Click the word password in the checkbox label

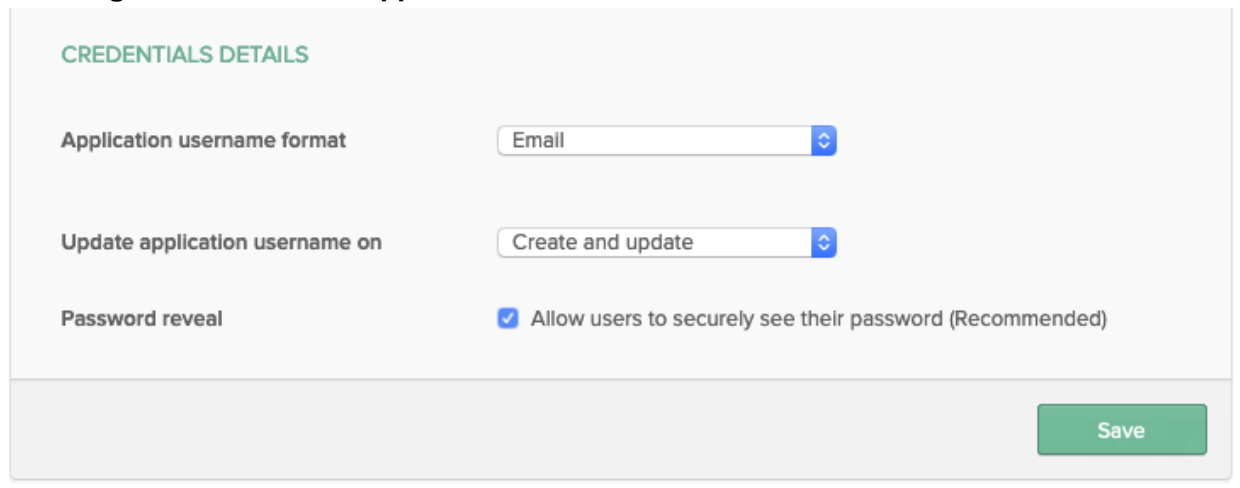click(x=903, y=319)
